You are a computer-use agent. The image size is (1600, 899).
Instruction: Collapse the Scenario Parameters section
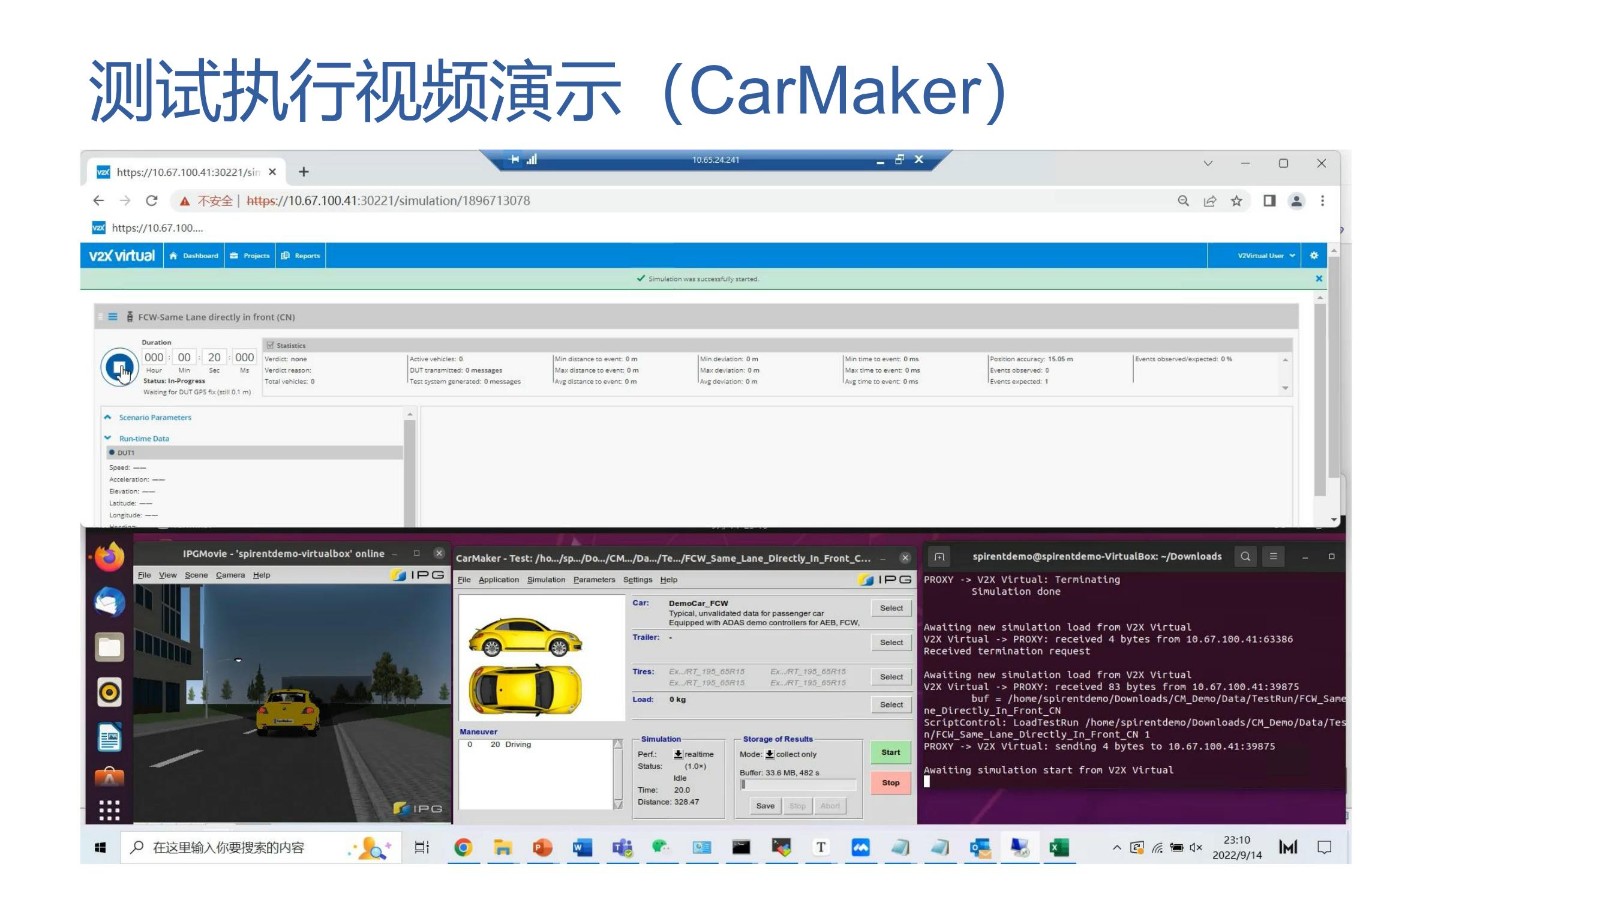[108, 418]
